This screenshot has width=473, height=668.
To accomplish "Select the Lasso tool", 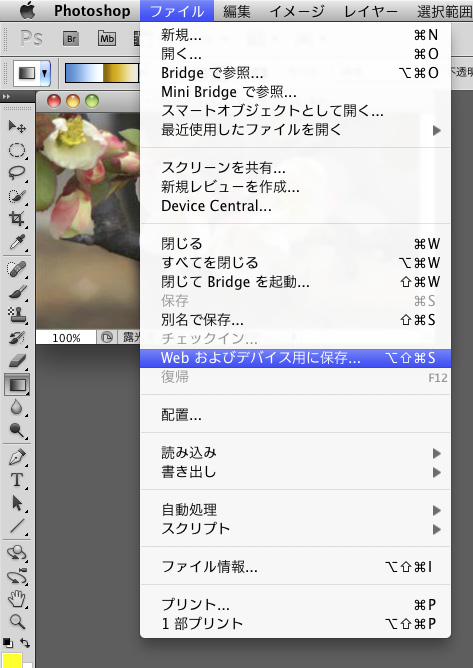I will pyautogui.click(x=17, y=173).
